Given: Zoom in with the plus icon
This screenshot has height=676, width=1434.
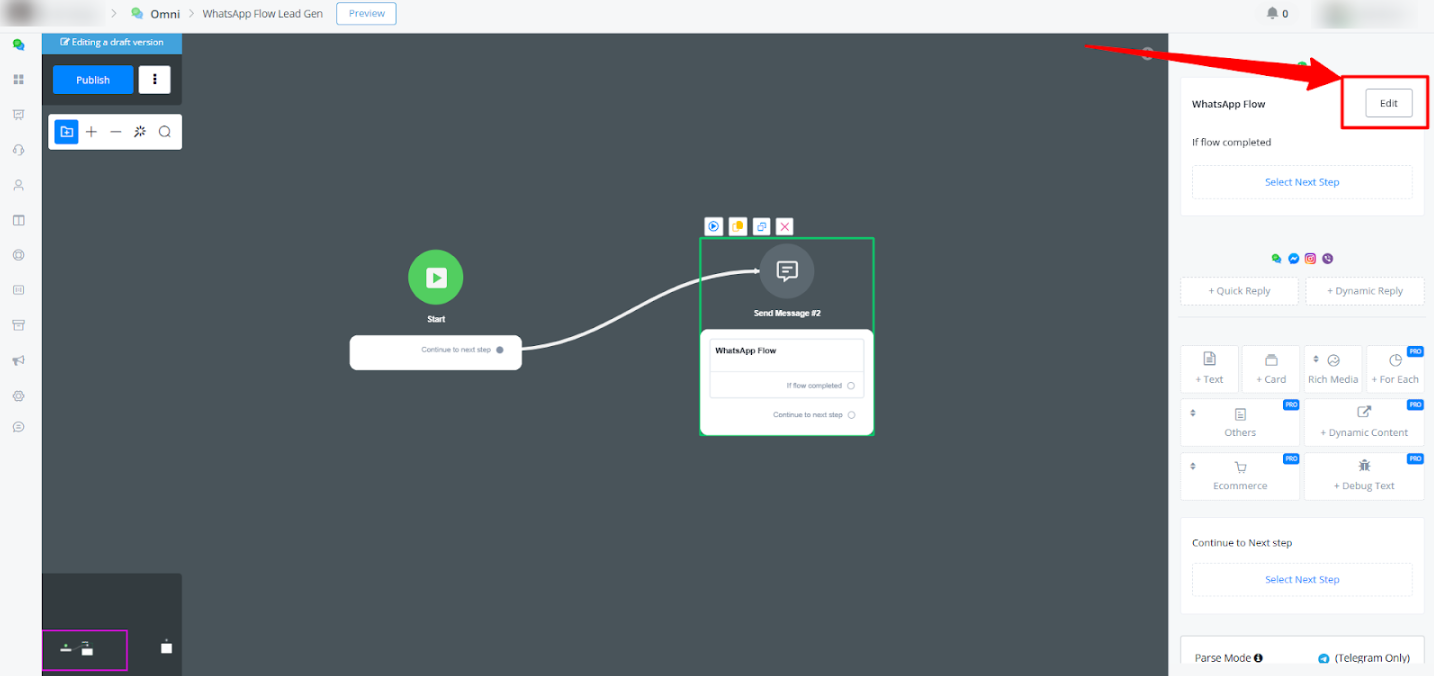Looking at the screenshot, I should pyautogui.click(x=91, y=132).
